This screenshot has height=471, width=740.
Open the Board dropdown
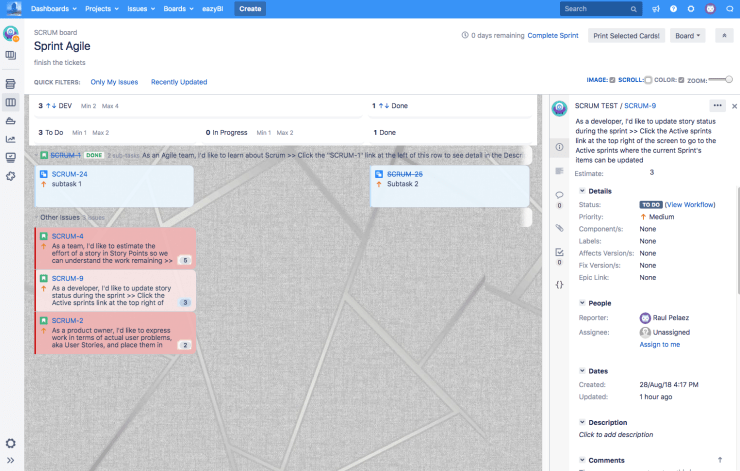click(686, 35)
